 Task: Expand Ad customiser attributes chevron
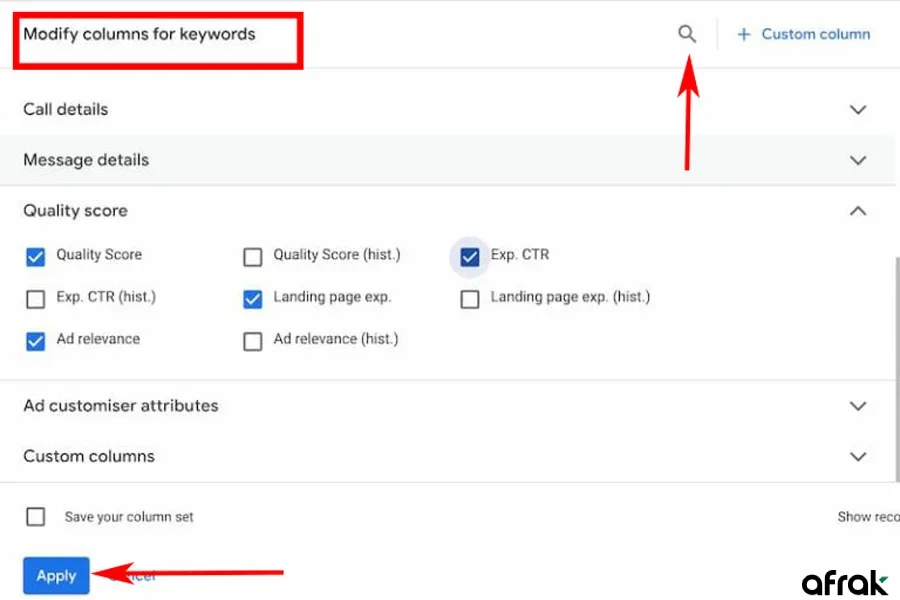tap(857, 406)
